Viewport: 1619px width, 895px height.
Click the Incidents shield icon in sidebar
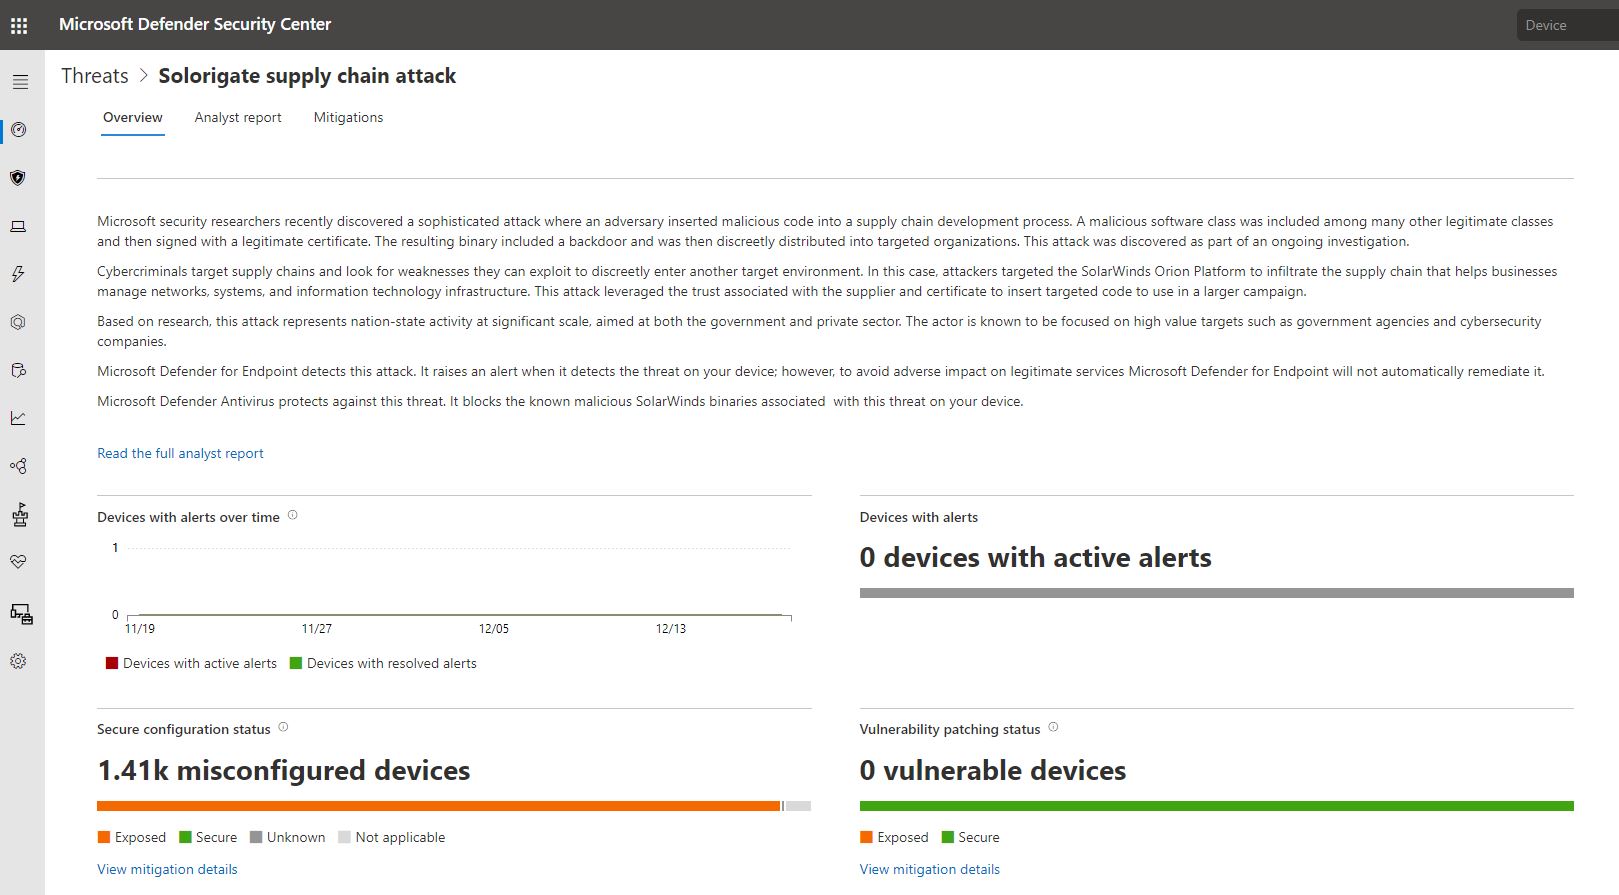(18, 178)
